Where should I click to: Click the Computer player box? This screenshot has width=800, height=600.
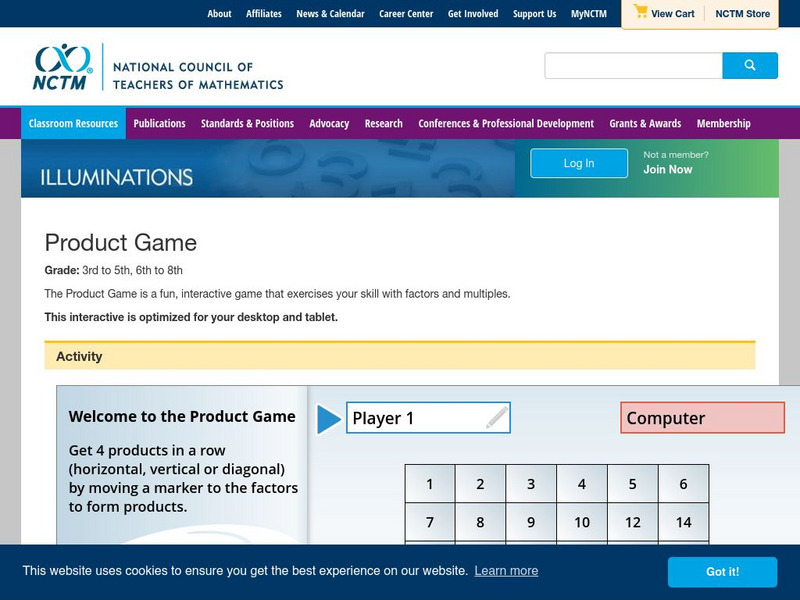703,418
